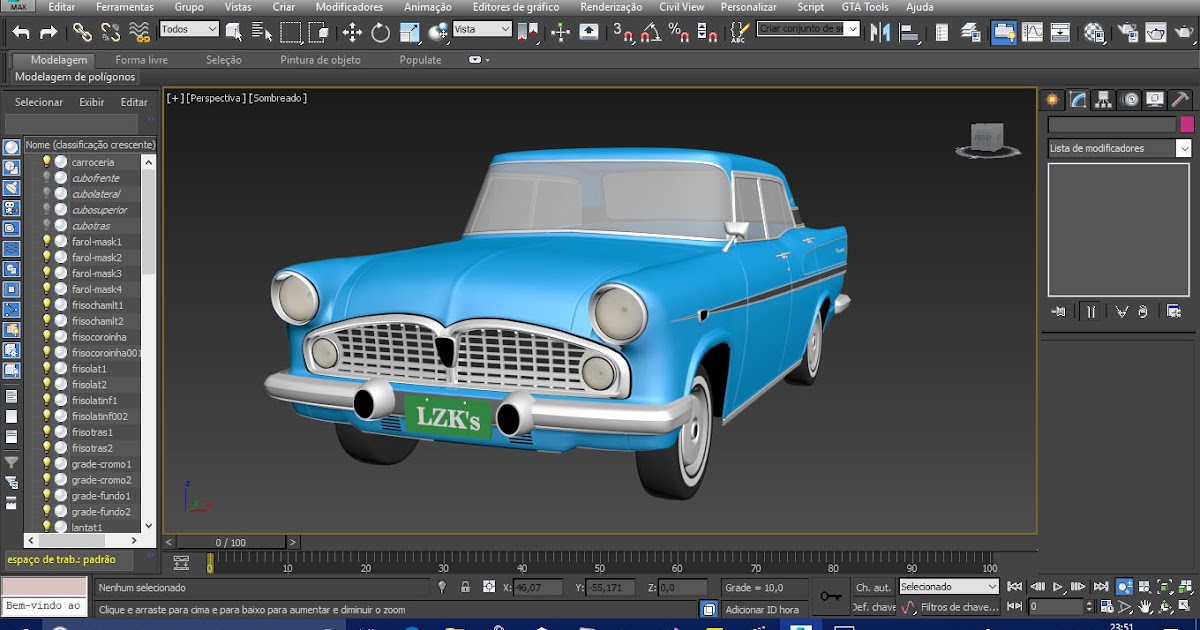Open the Utilities hammer panel

click(1180, 99)
